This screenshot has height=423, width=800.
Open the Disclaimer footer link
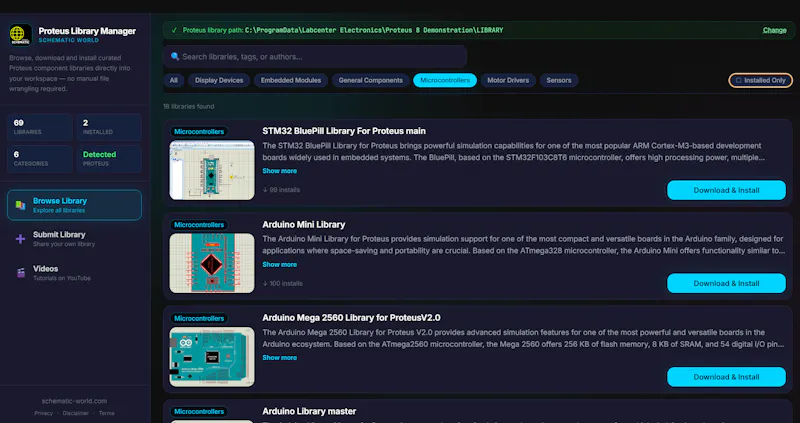(x=76, y=413)
